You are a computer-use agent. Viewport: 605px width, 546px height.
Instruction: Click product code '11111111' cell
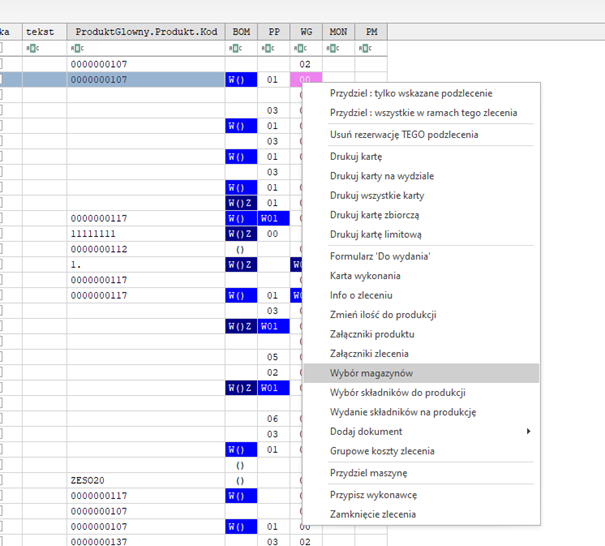[146, 234]
